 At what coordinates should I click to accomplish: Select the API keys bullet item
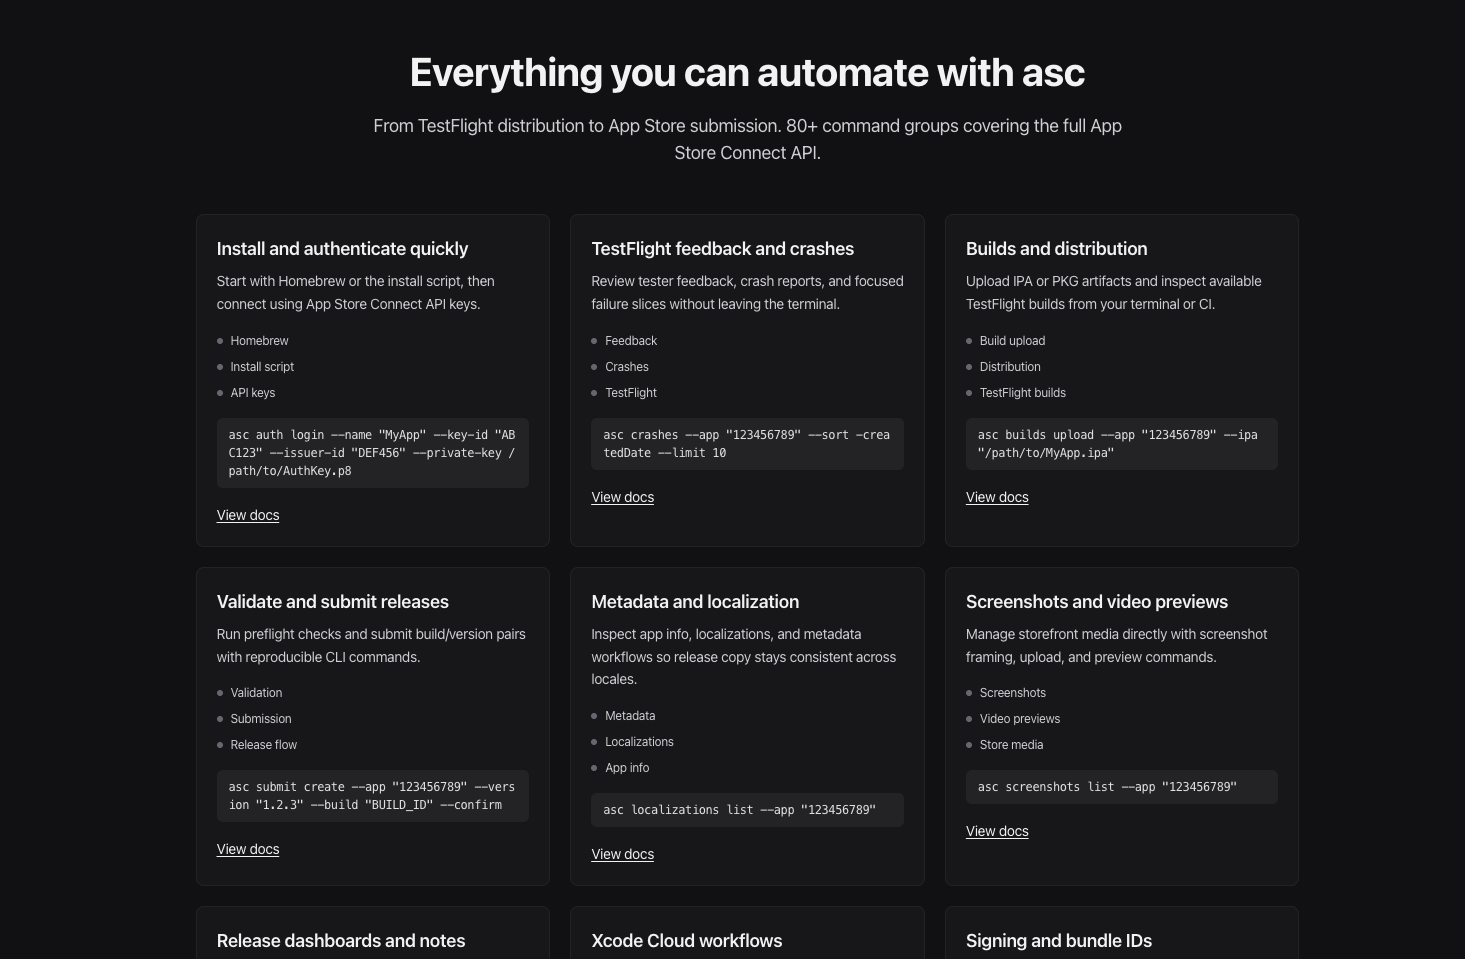coord(252,392)
